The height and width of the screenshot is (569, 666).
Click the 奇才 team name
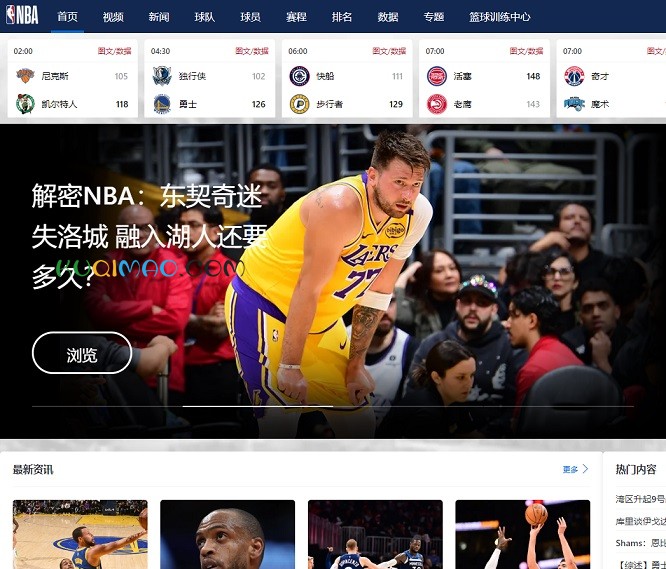600,76
